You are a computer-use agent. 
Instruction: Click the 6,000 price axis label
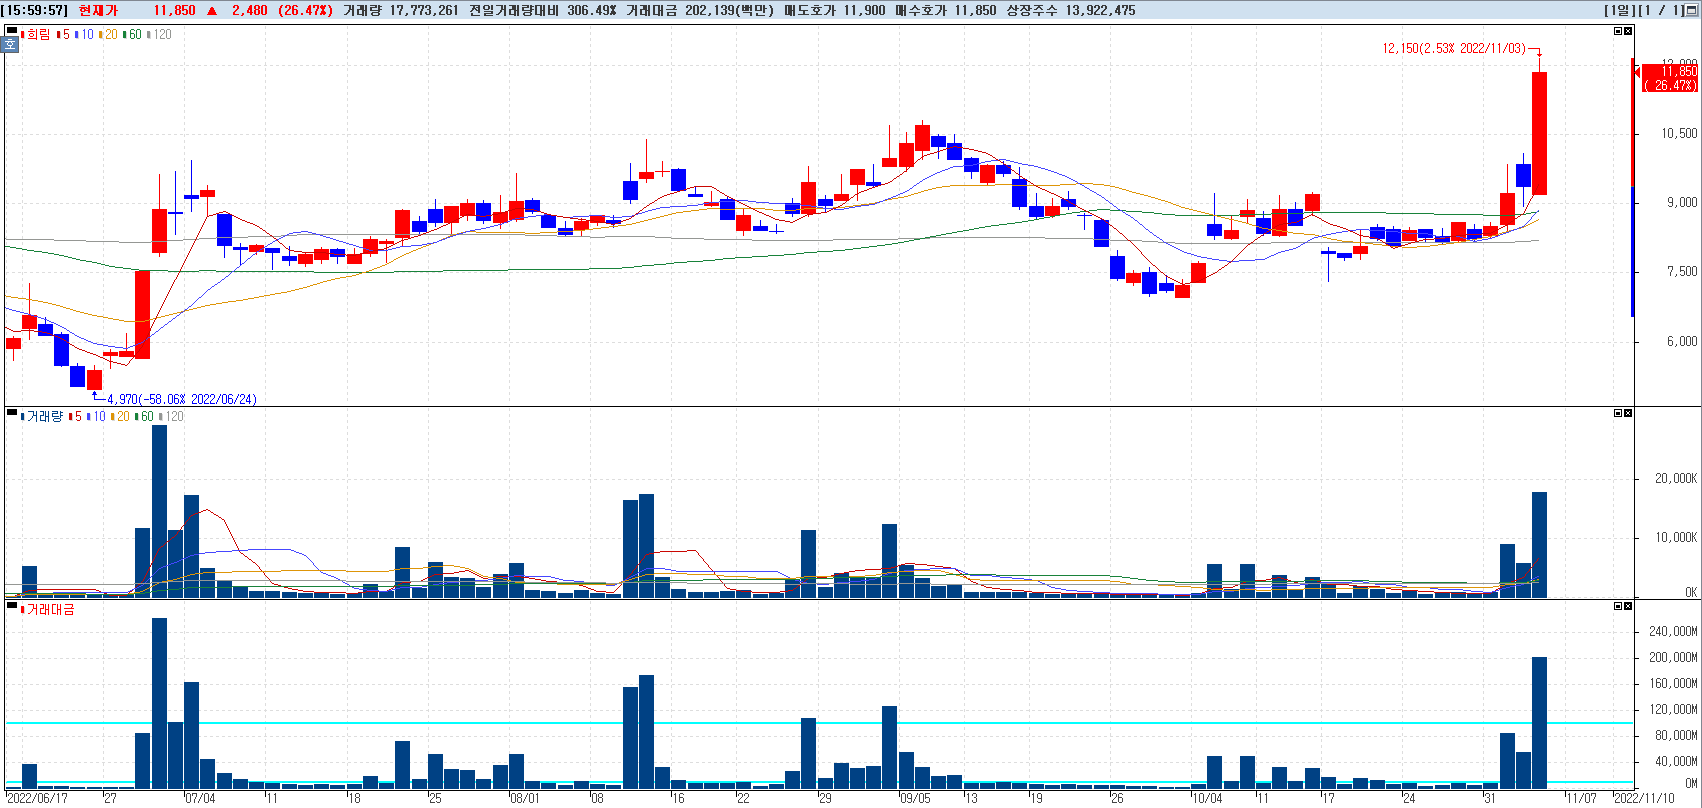[x=1682, y=341]
